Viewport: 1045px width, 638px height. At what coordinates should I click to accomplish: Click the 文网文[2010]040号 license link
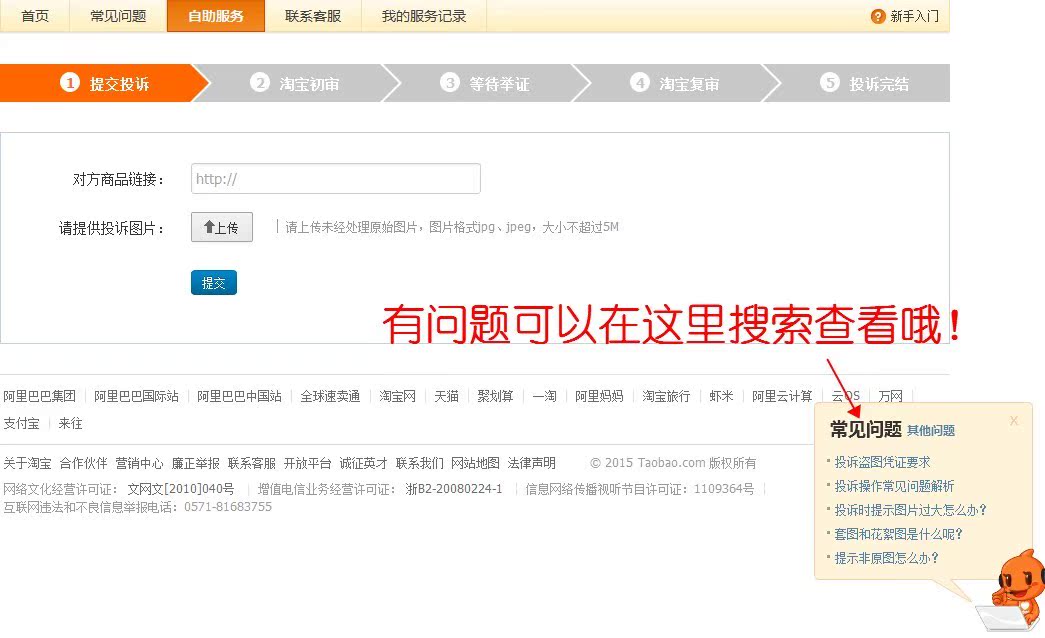pos(181,489)
